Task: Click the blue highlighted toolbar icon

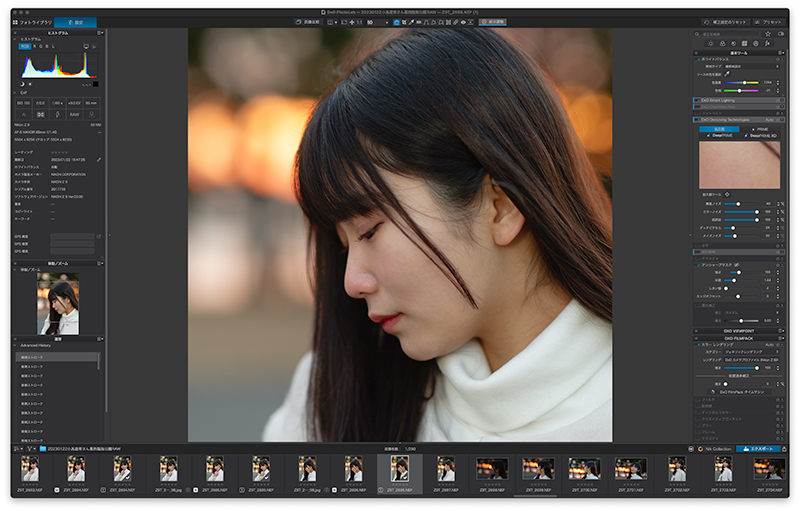Action: 396,22
